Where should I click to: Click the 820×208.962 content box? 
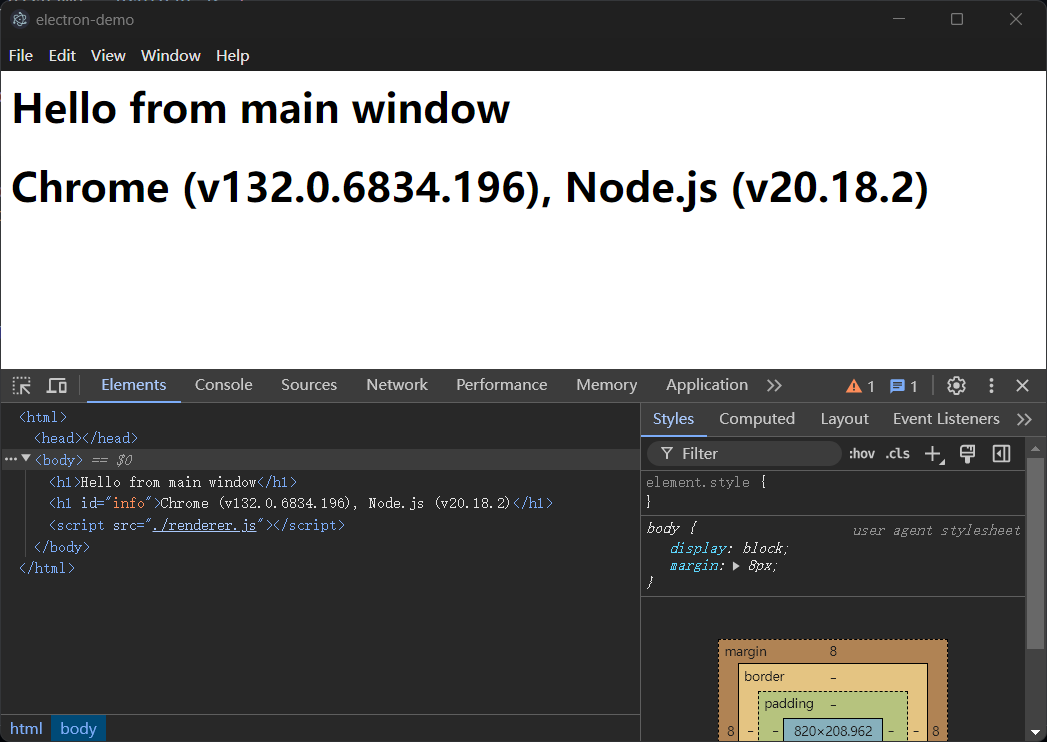tap(833, 731)
